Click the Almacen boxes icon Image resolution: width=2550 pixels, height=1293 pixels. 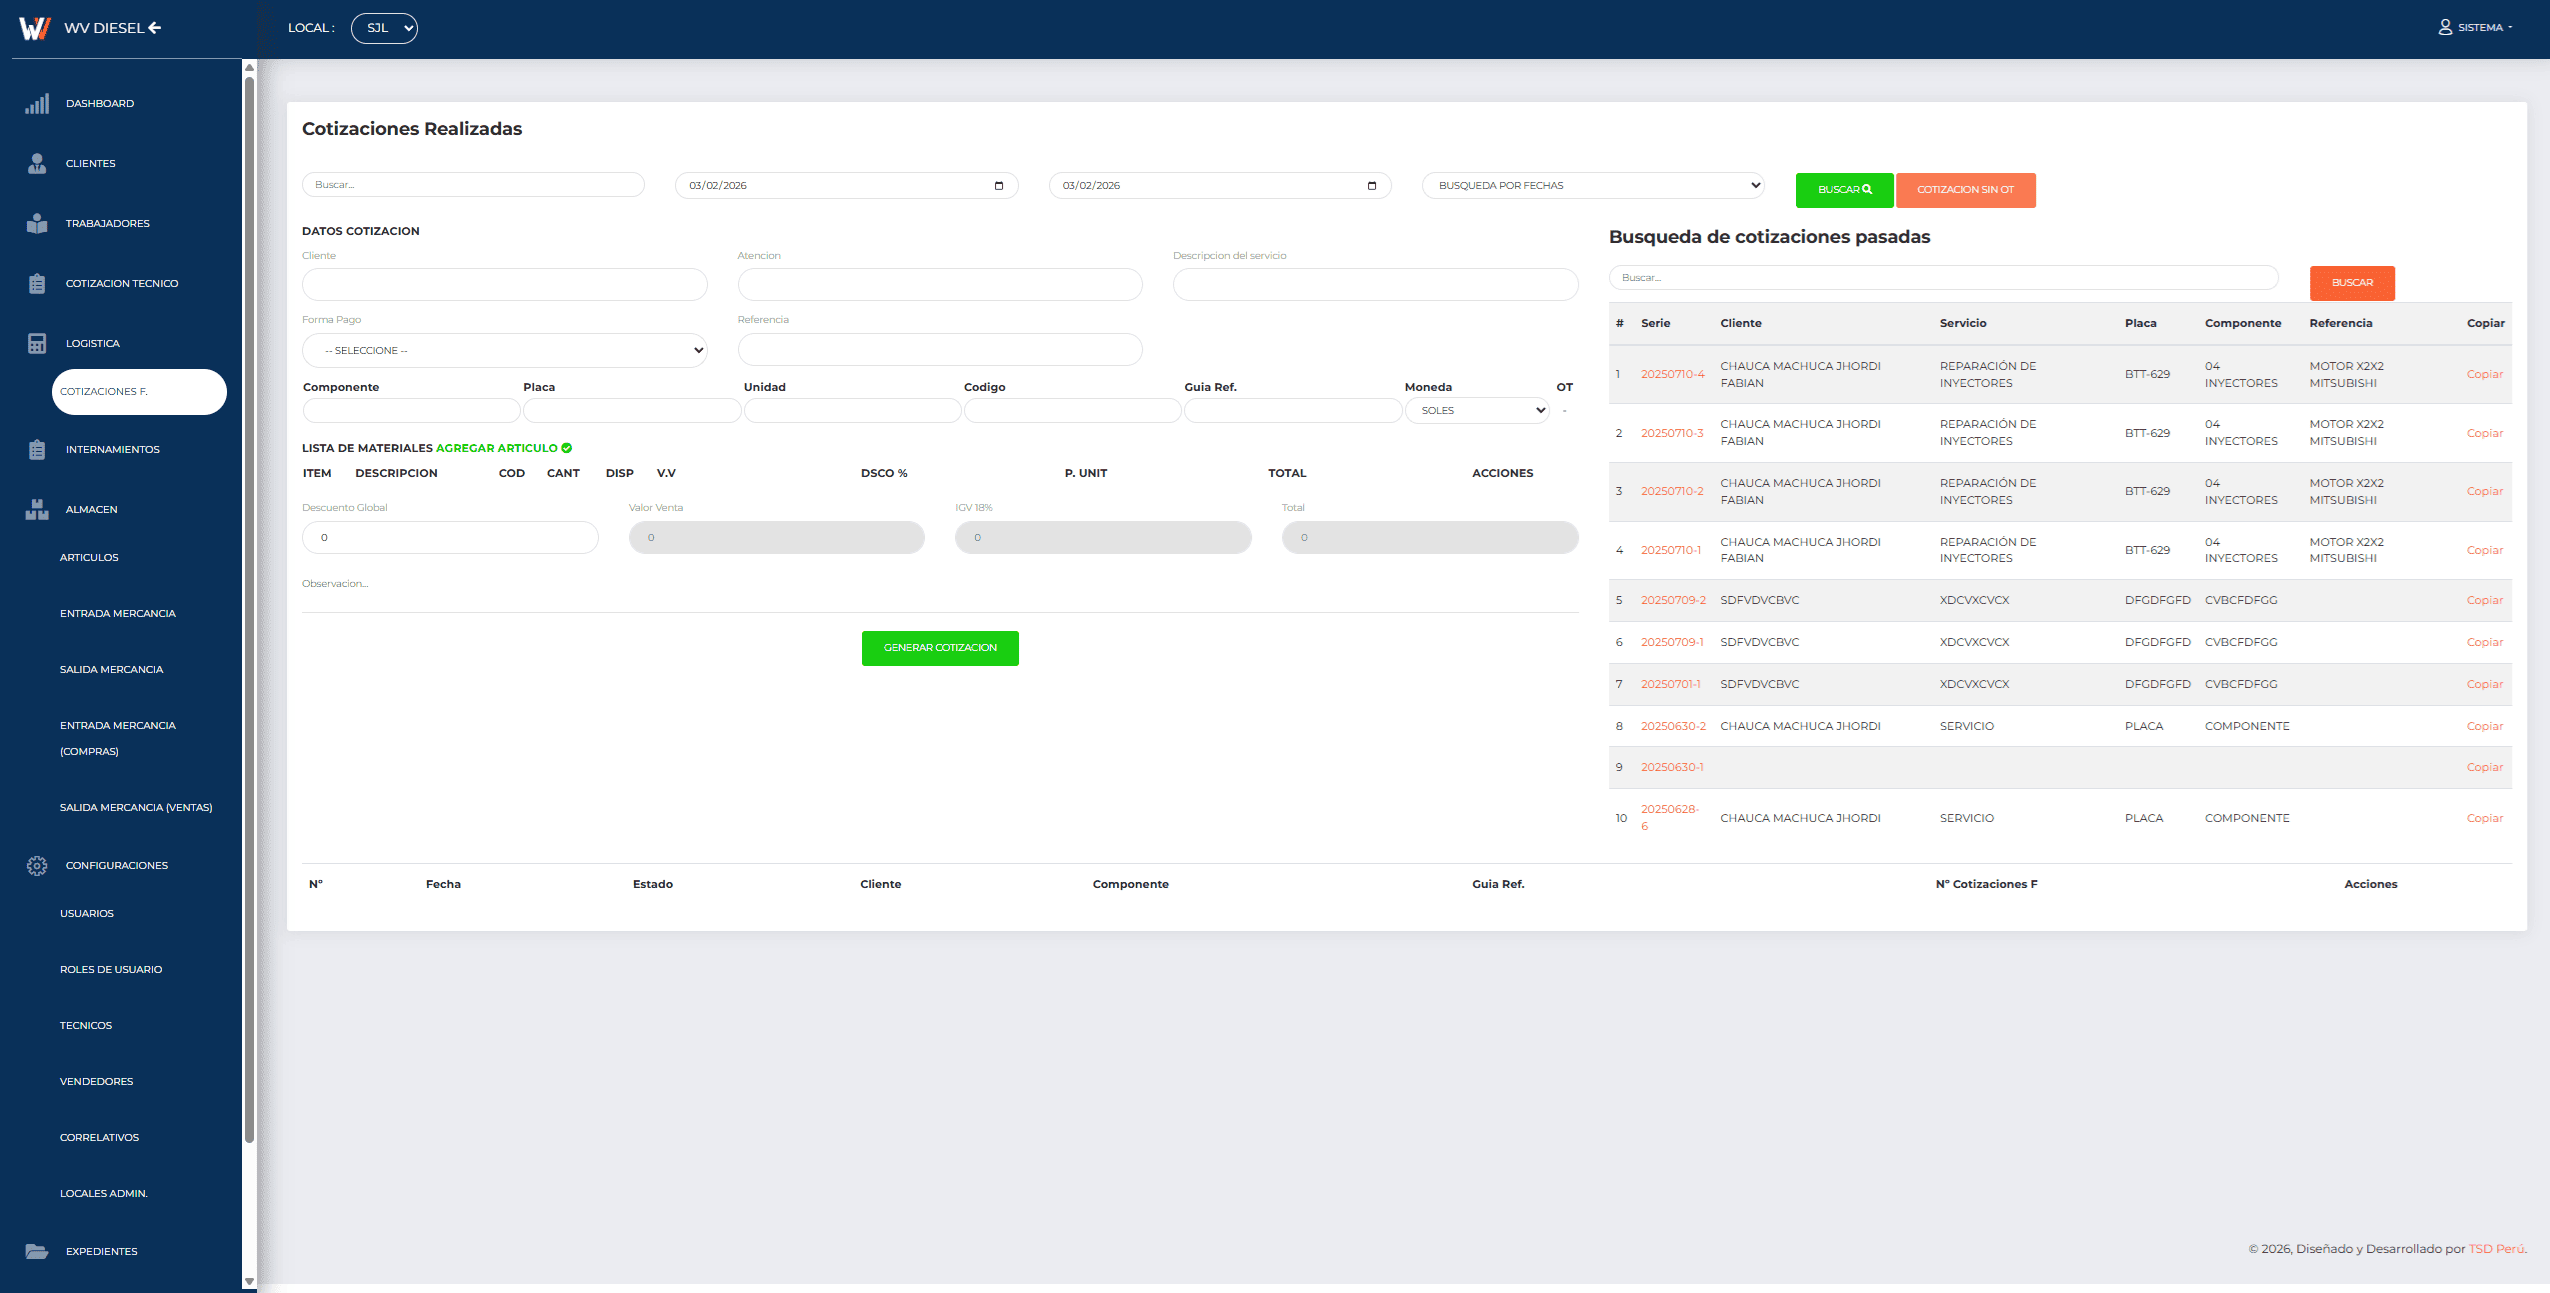[37, 510]
